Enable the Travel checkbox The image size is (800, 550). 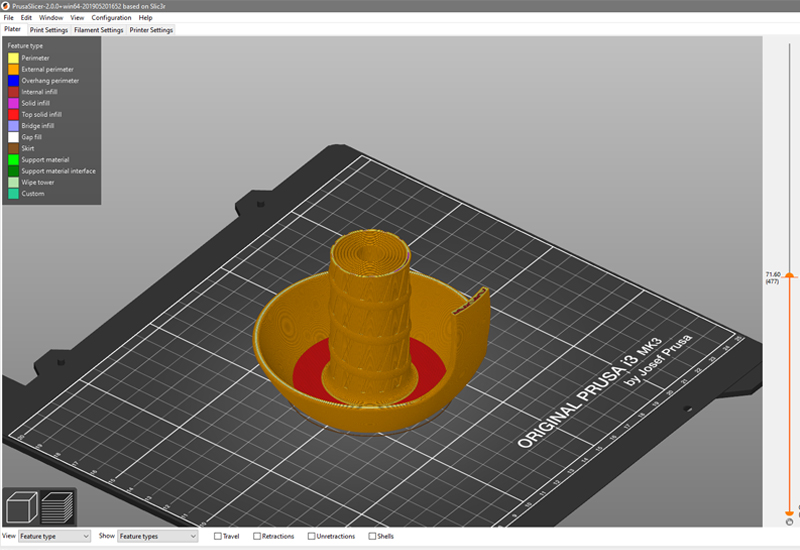pyautogui.click(x=219, y=537)
